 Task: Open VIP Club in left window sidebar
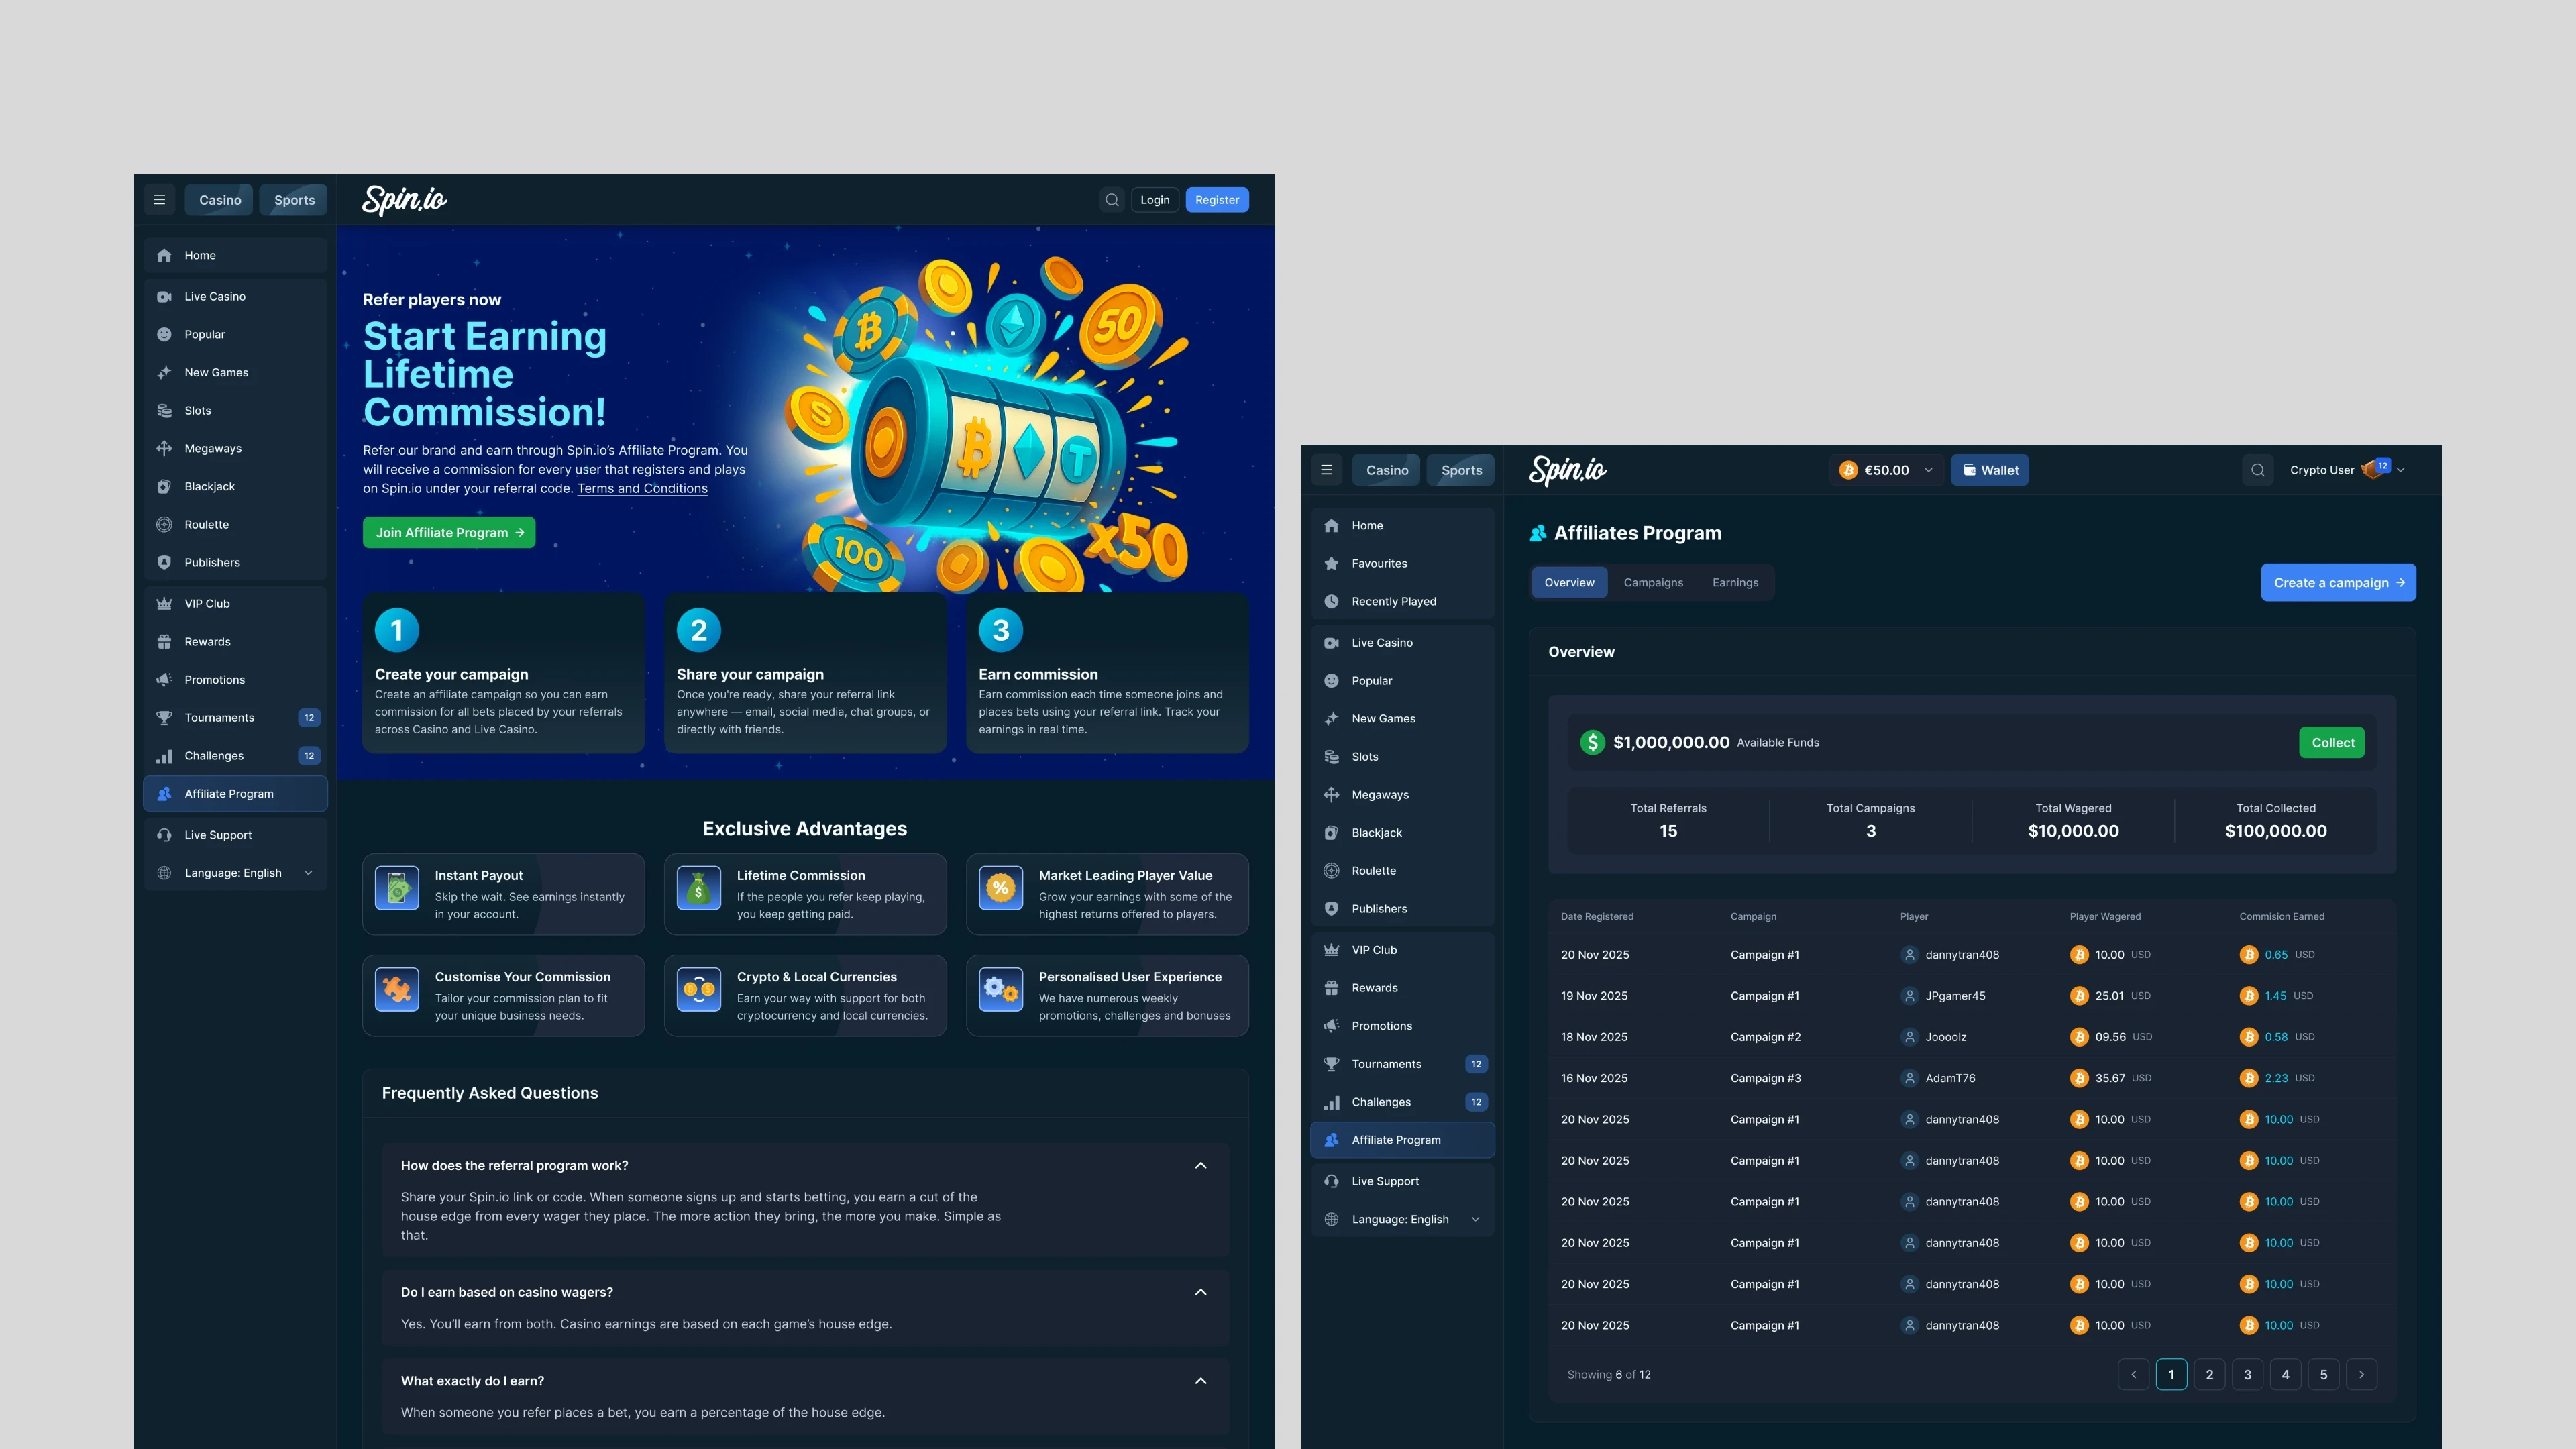[x=235, y=604]
